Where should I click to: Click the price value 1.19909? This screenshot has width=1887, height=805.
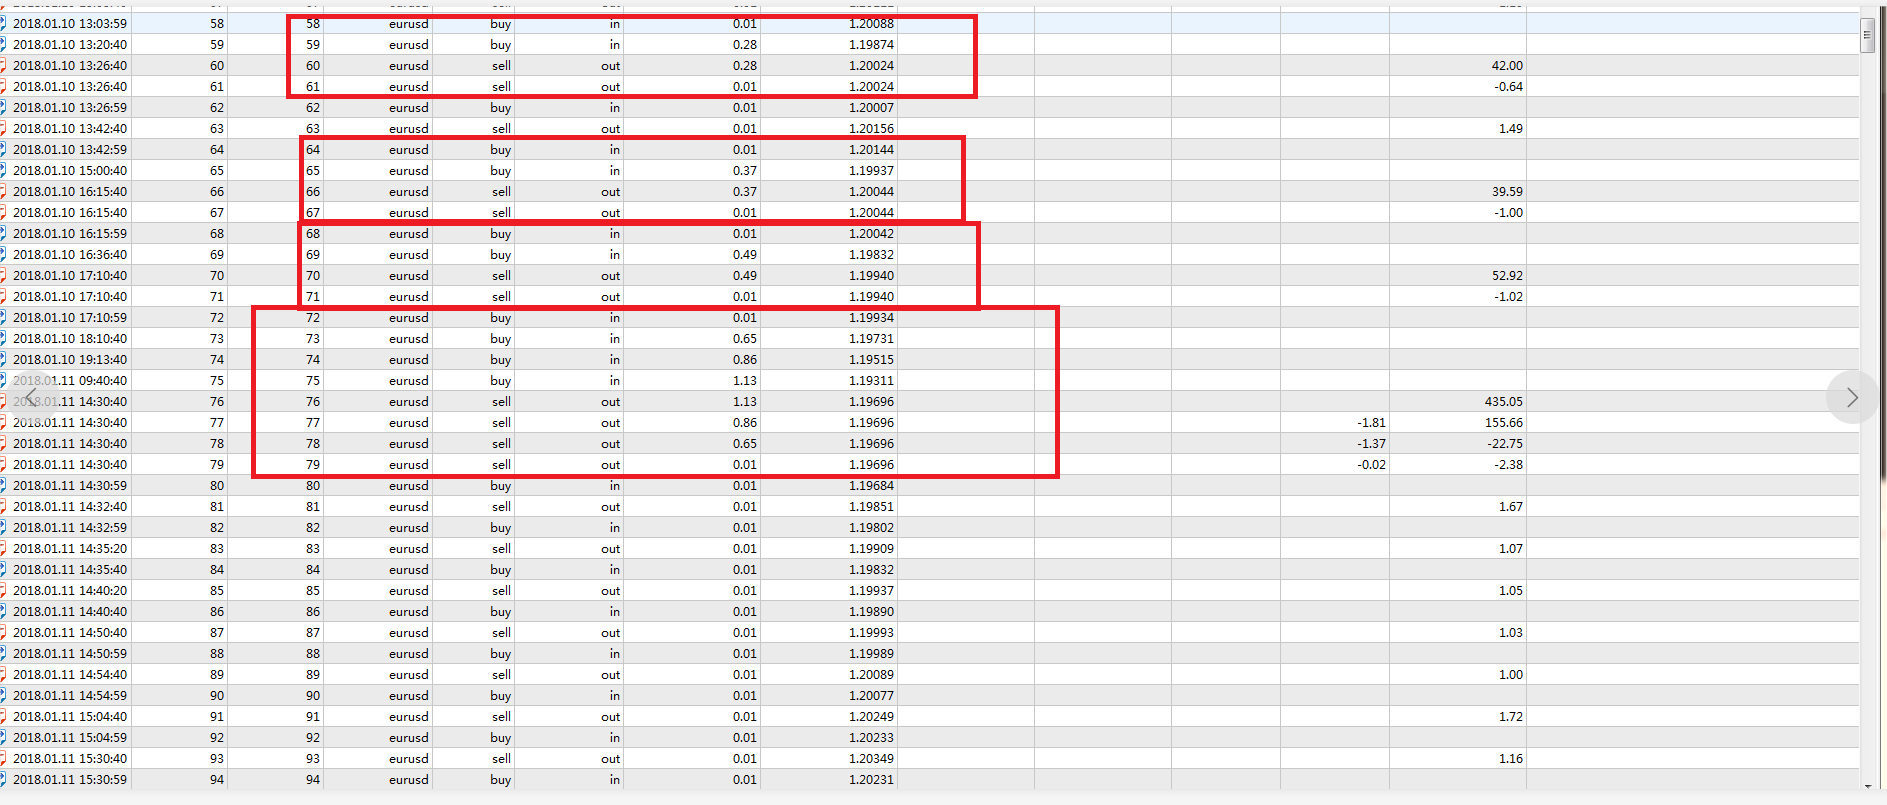click(871, 548)
